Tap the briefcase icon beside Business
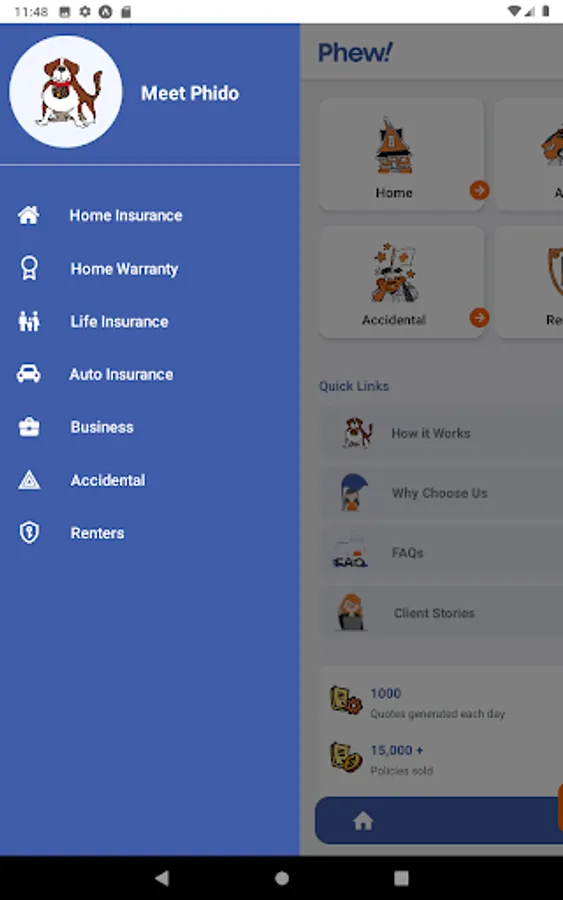This screenshot has width=563, height=900. pos(29,426)
